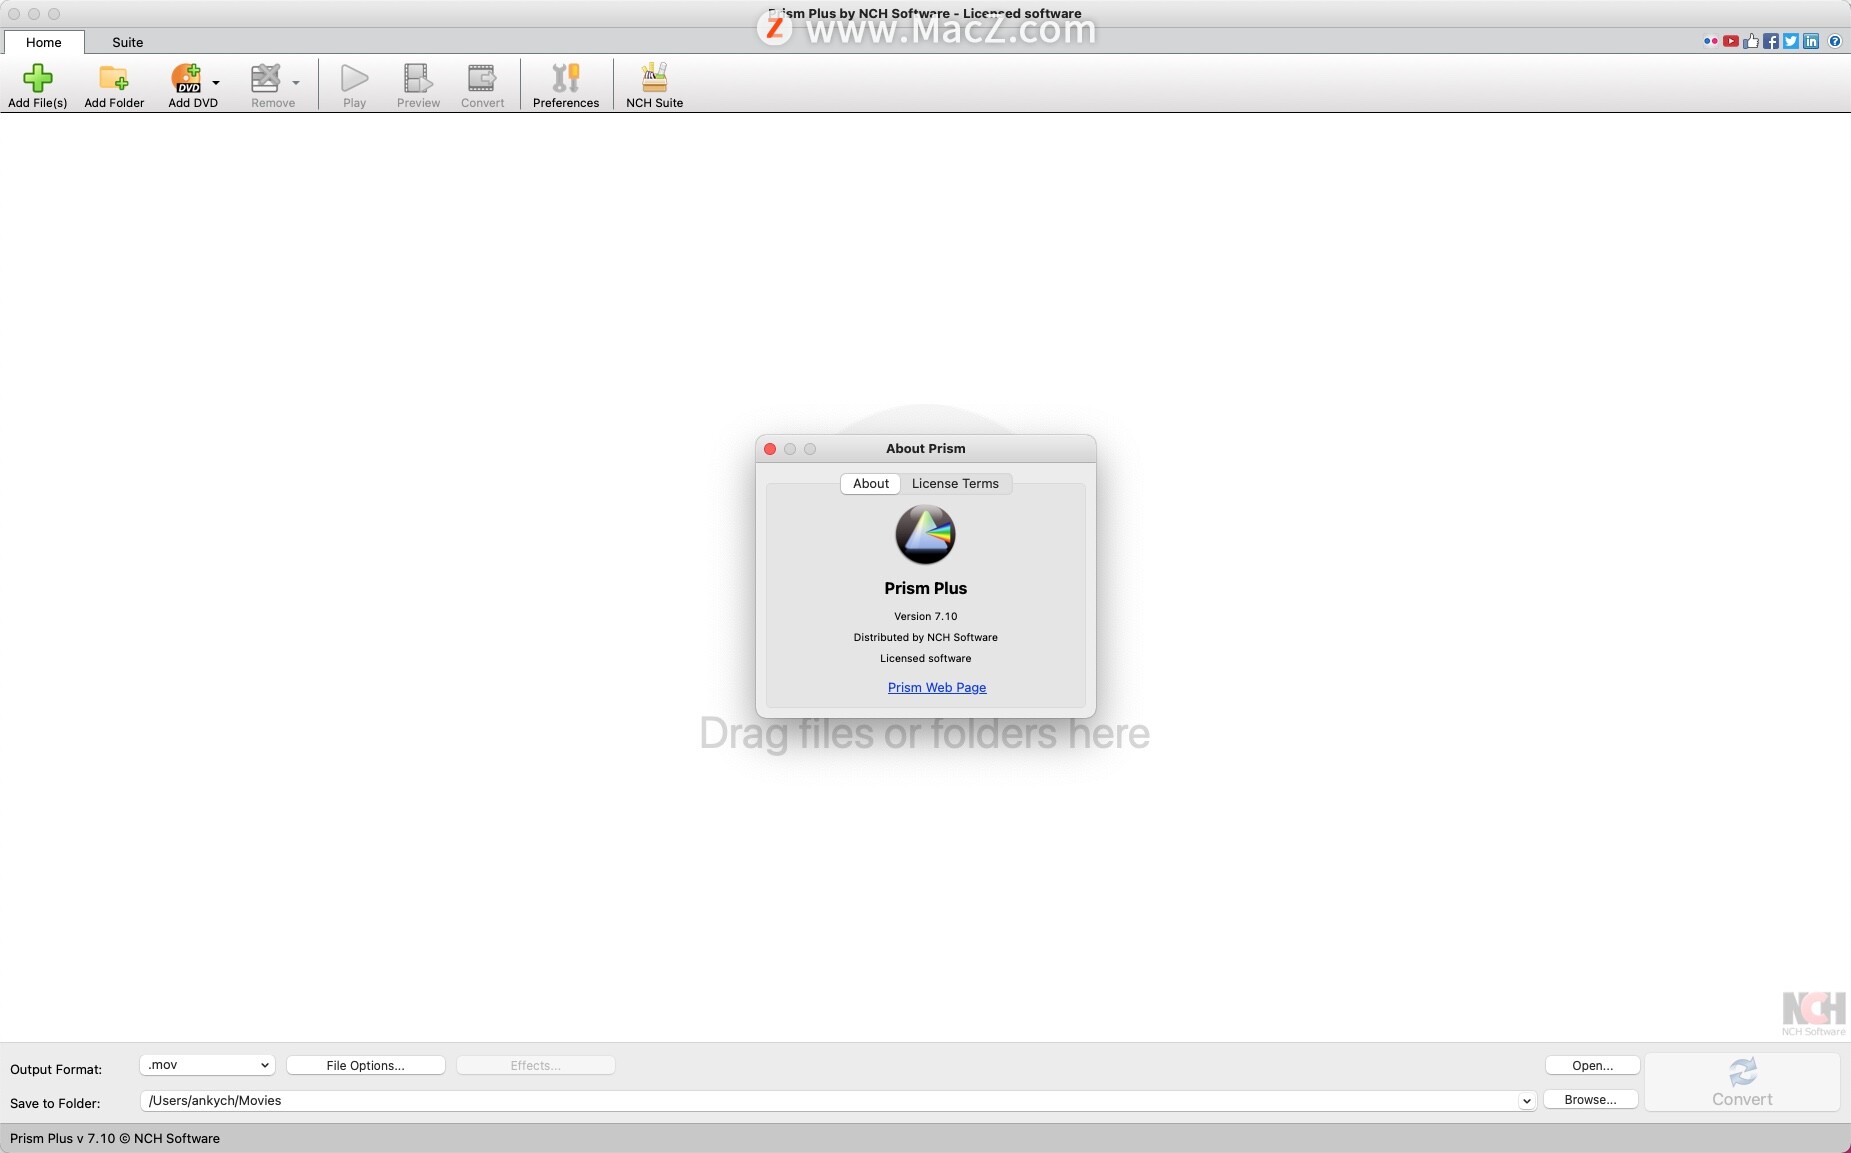Open help via the question mark icon

tap(1835, 41)
